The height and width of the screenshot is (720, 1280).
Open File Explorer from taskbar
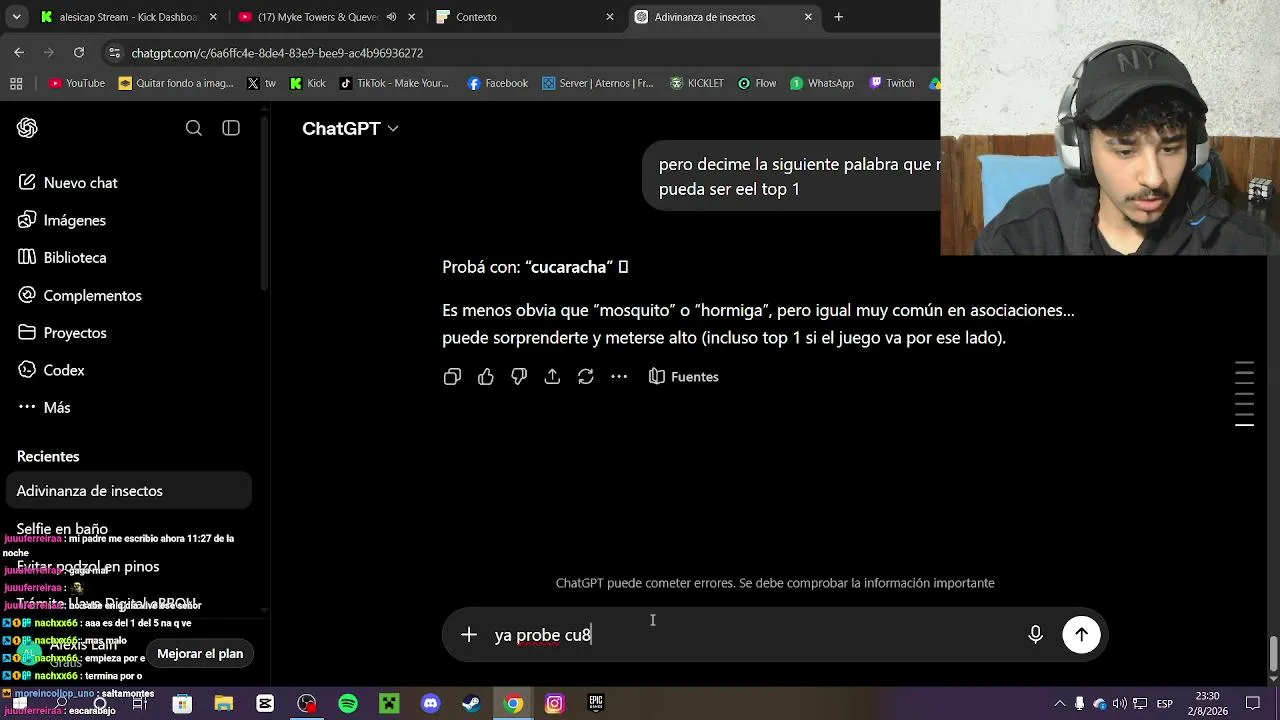[x=223, y=704]
